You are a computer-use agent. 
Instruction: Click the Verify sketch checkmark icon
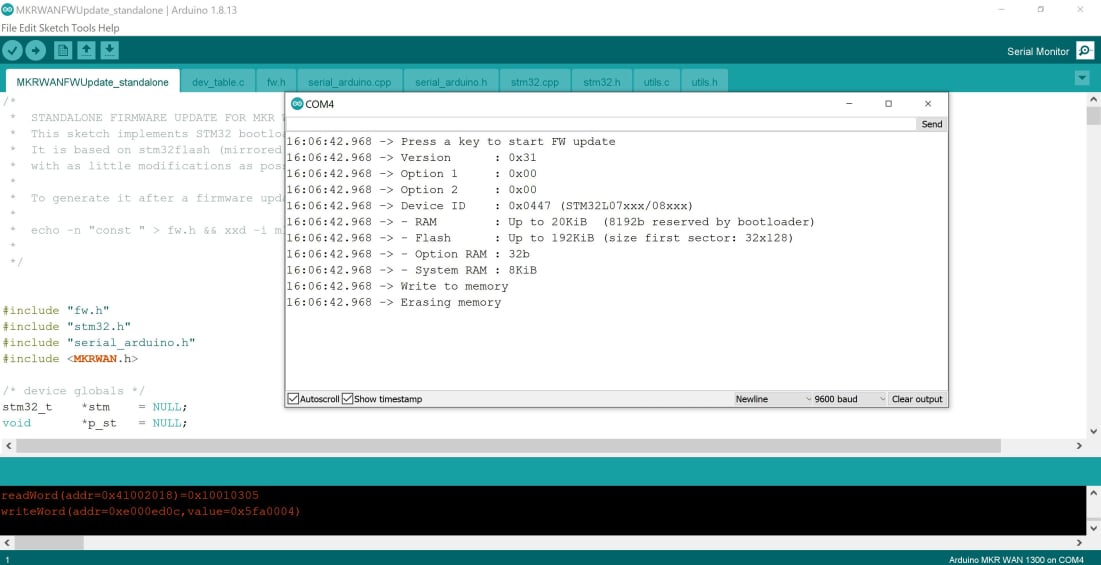[x=13, y=51]
